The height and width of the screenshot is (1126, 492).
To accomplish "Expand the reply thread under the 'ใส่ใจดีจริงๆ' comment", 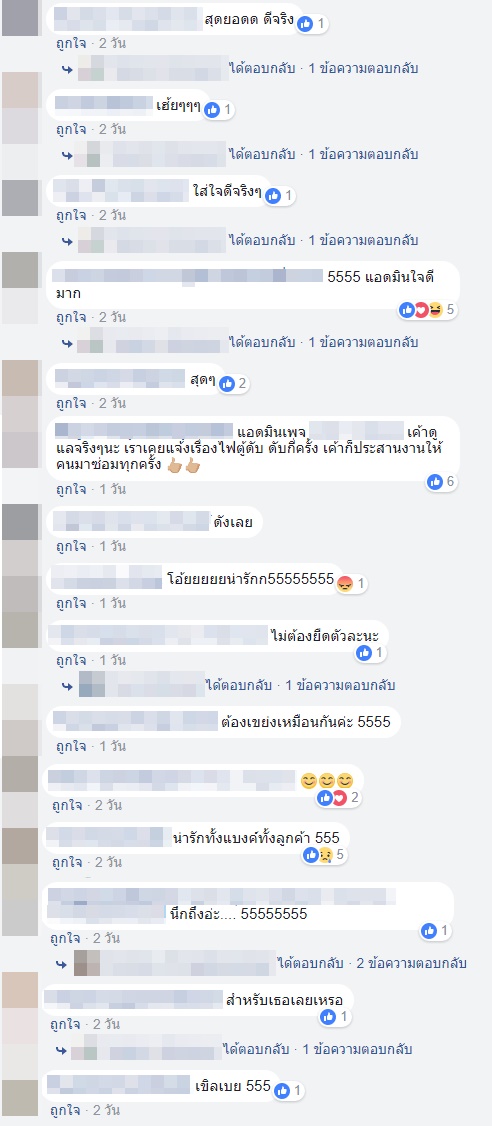I will click(363, 240).
